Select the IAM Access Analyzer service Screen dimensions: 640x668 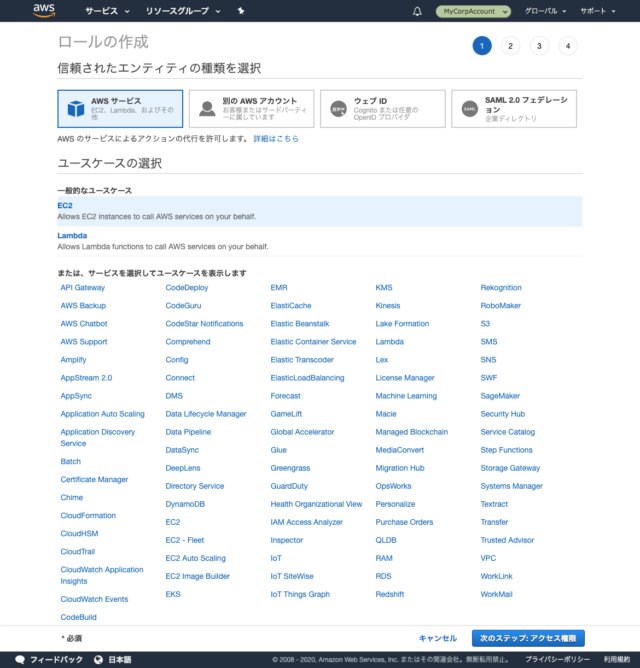pyautogui.click(x=306, y=522)
